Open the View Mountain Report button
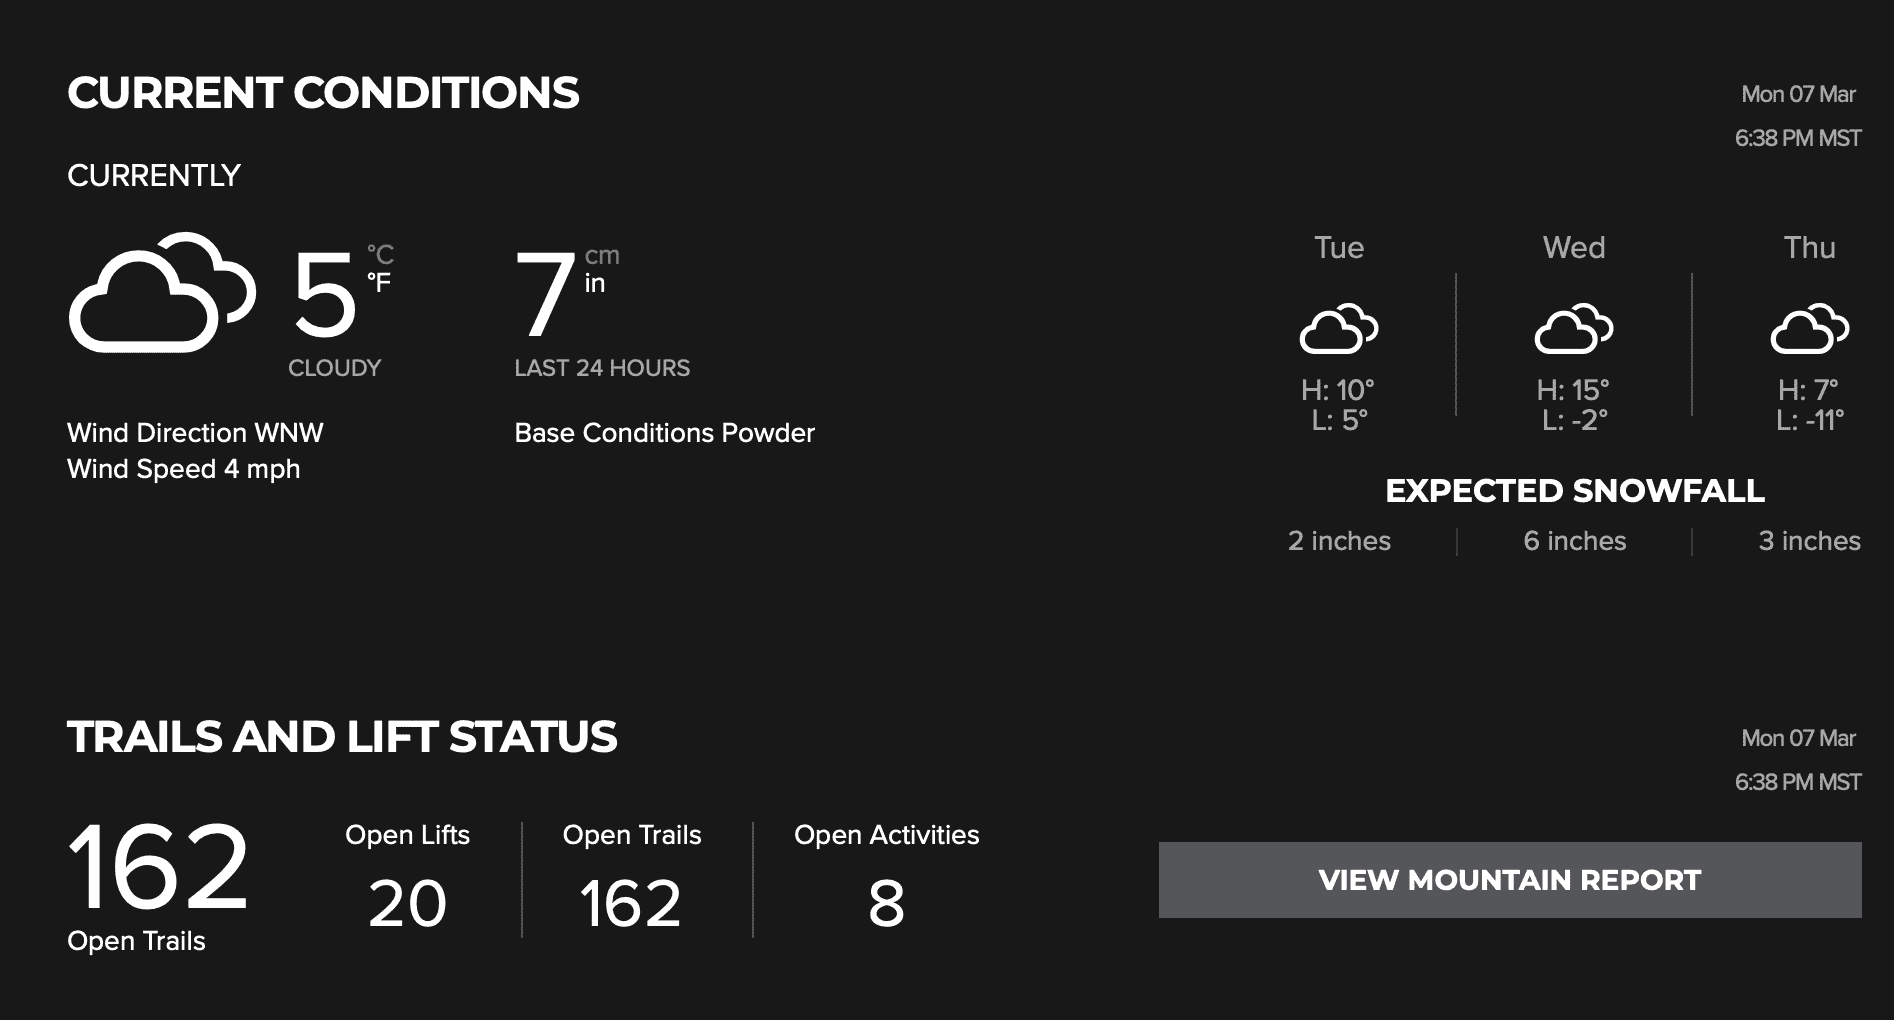 1510,880
